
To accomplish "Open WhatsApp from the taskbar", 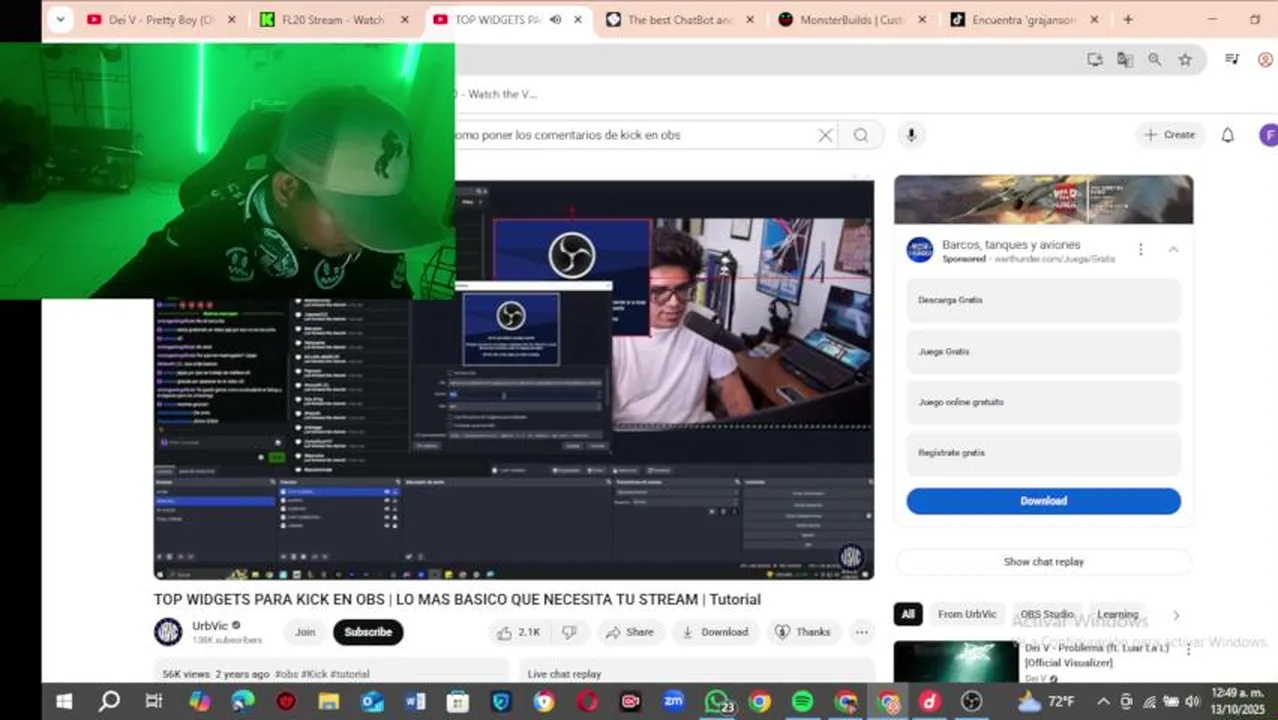I will pyautogui.click(x=717, y=702).
